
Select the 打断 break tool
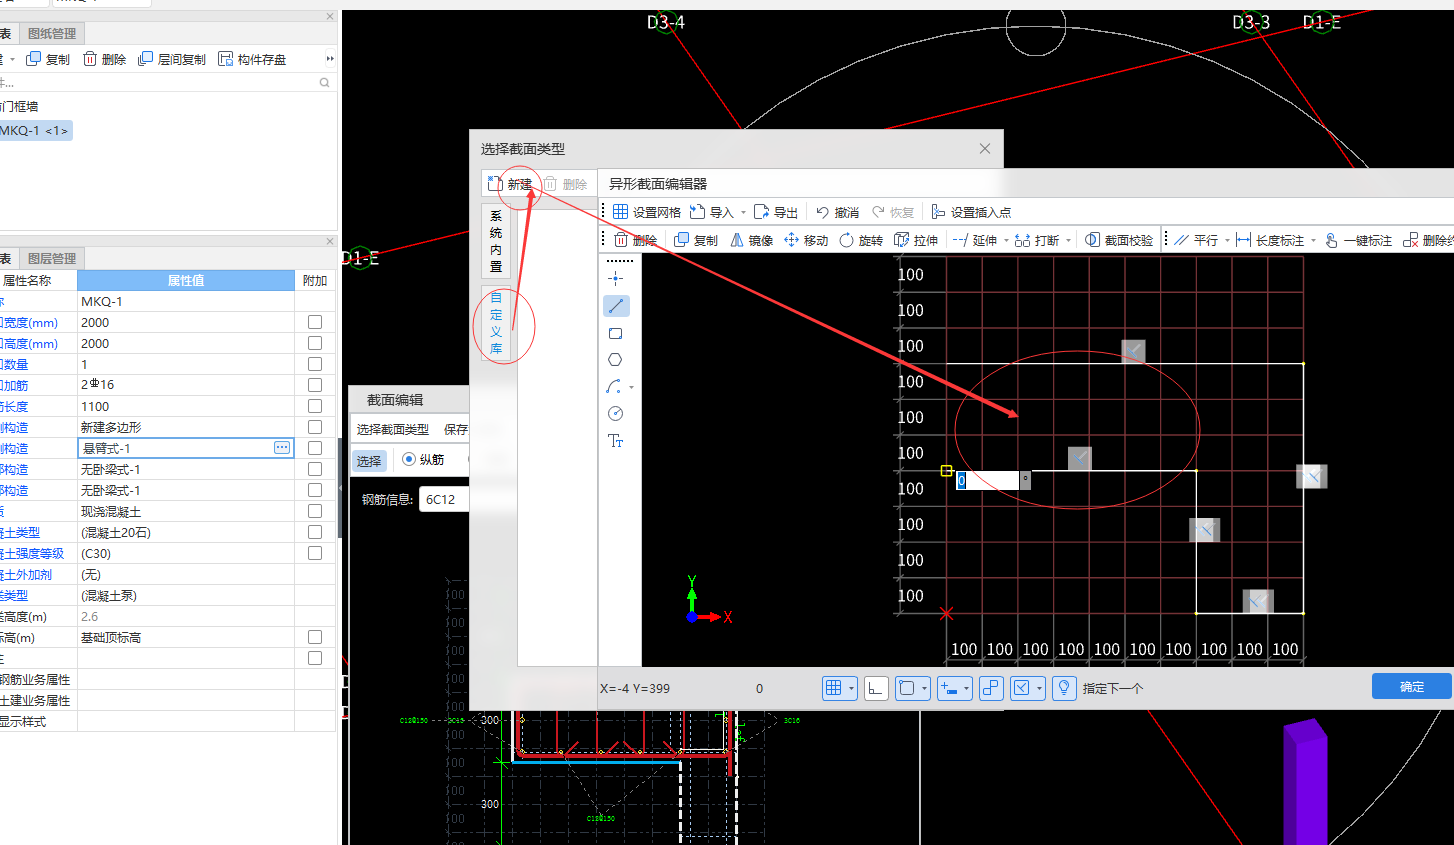(x=1036, y=240)
